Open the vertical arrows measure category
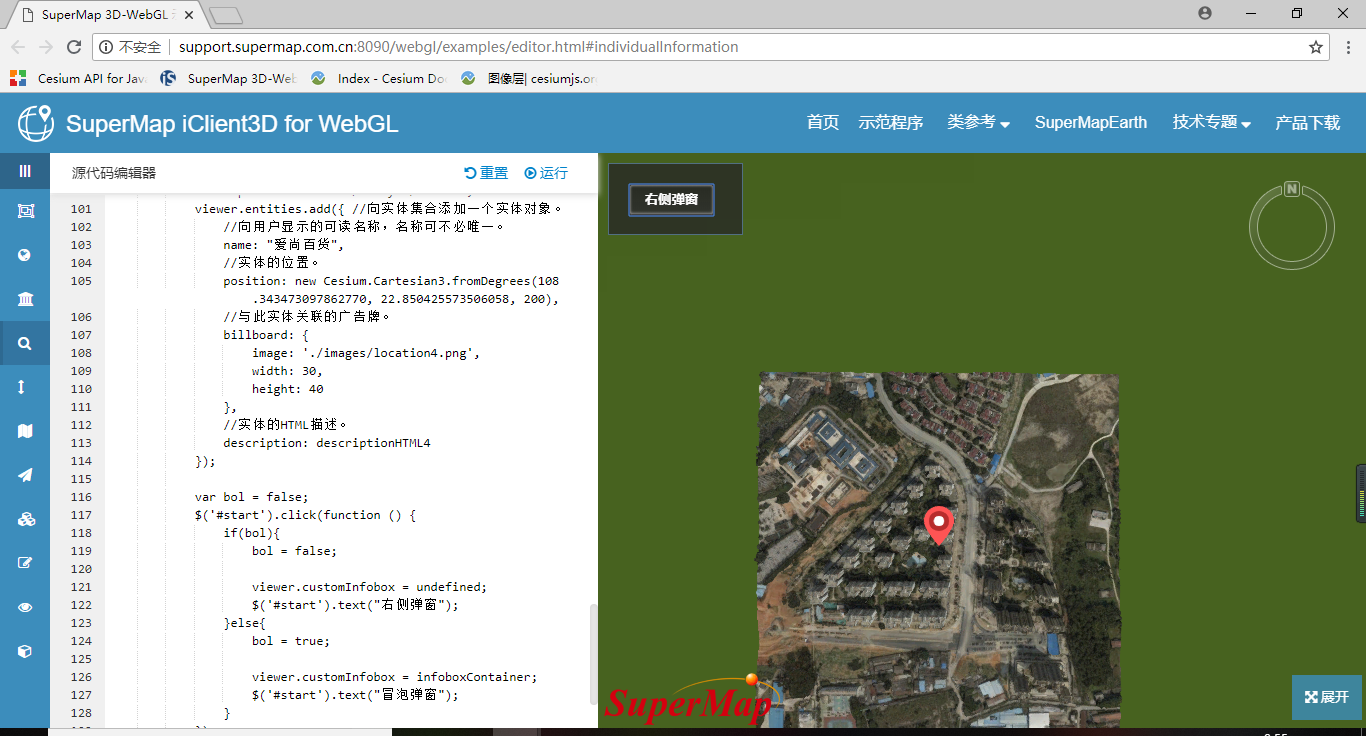 [22, 387]
